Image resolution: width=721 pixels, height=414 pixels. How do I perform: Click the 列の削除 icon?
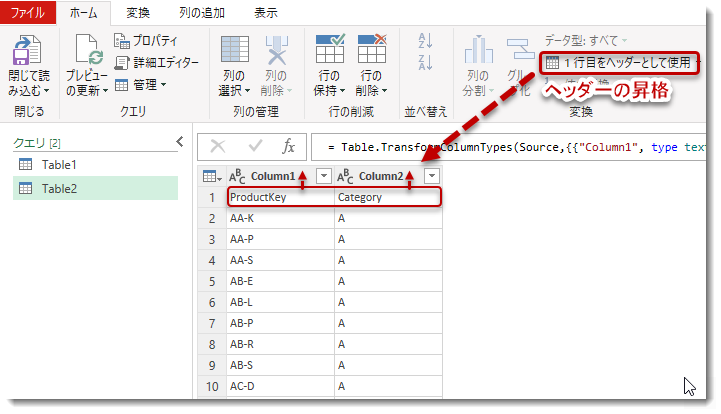[276, 50]
